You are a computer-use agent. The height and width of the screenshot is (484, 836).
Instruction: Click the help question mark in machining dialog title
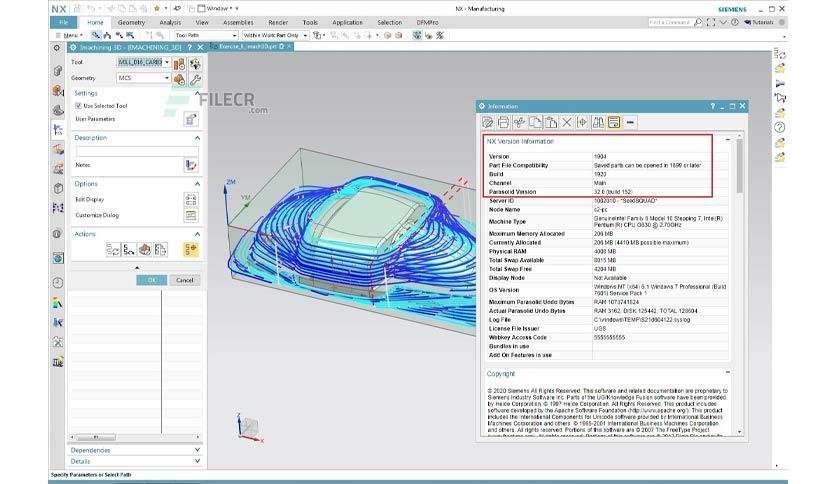click(189, 47)
